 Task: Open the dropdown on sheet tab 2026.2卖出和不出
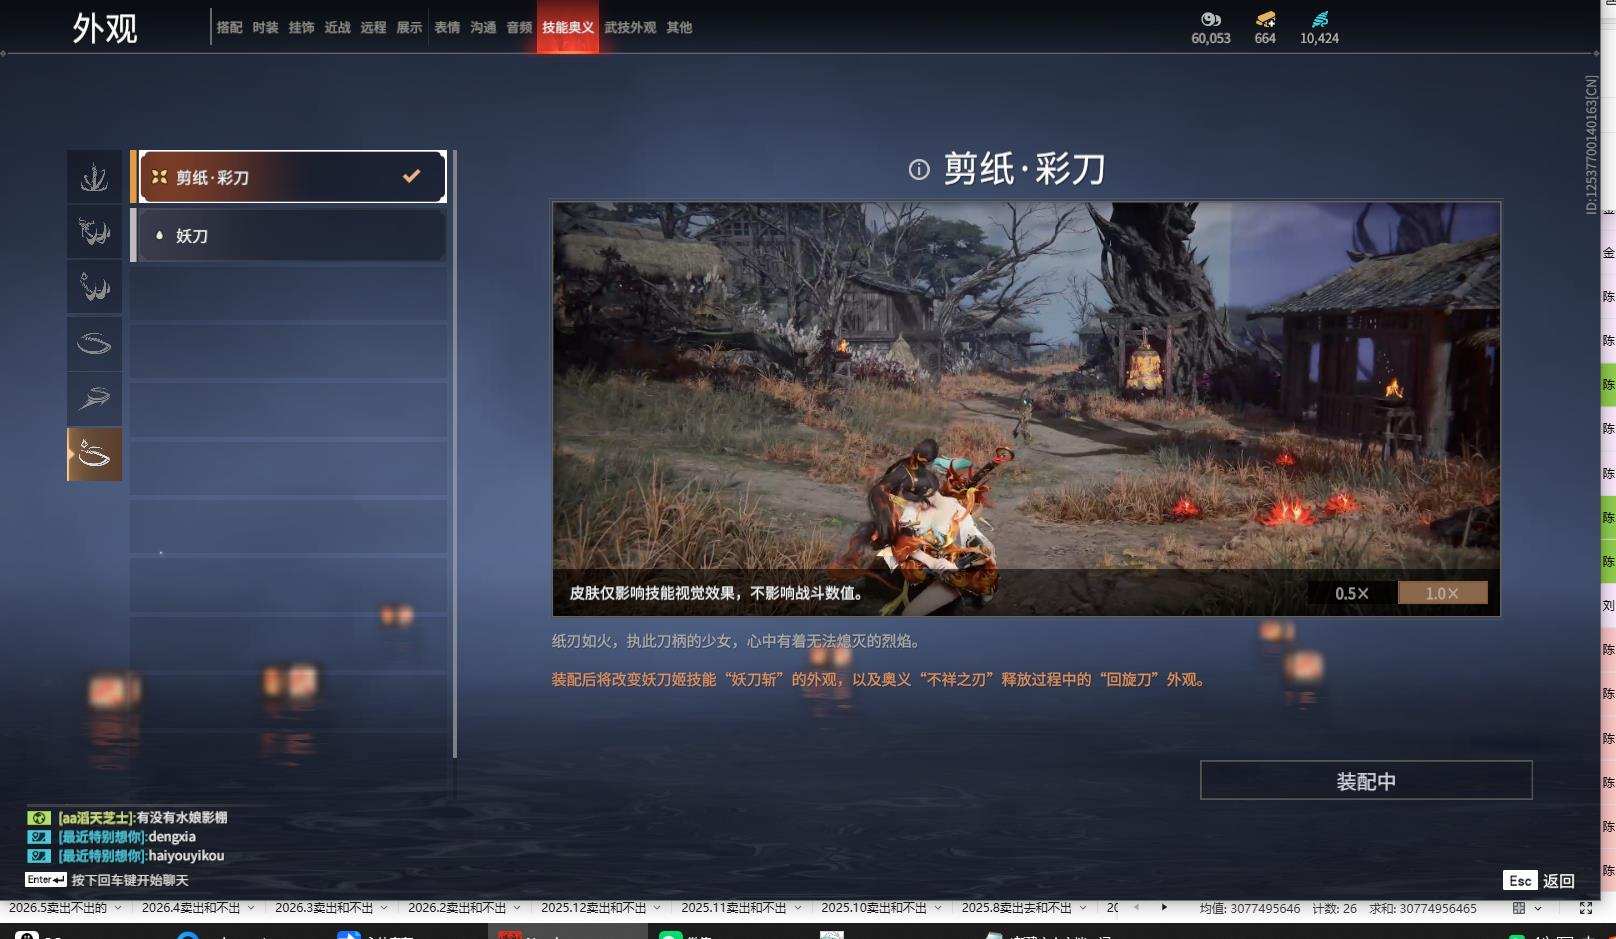click(517, 908)
